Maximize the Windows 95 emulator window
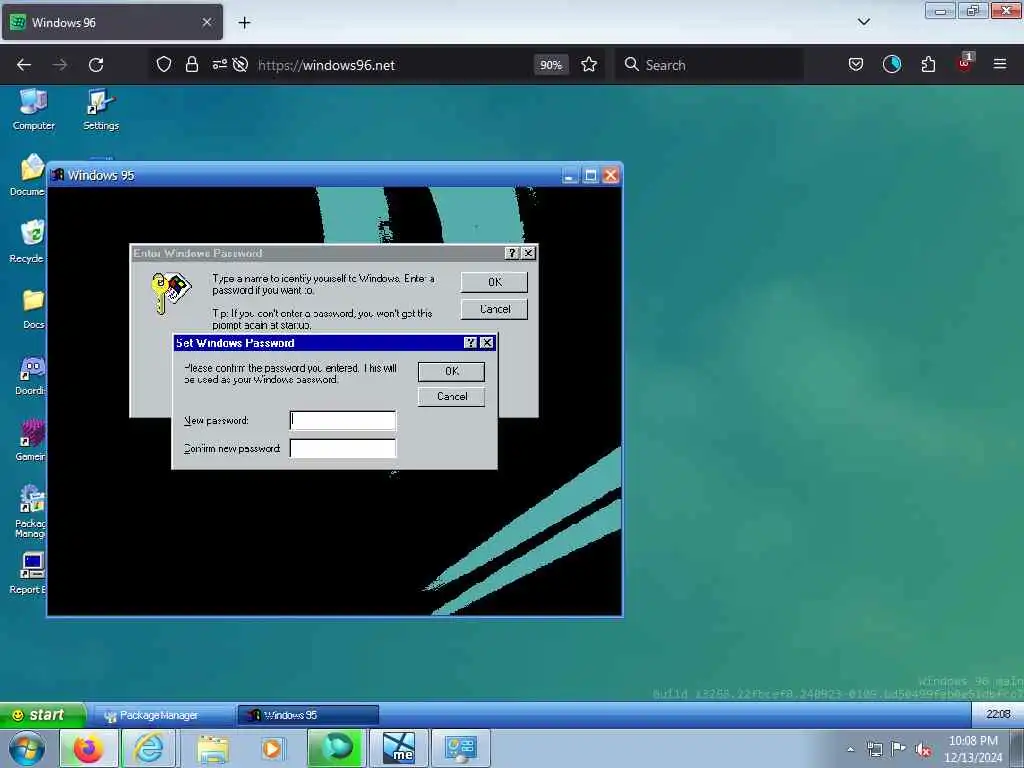The height and width of the screenshot is (768, 1024). click(x=590, y=176)
